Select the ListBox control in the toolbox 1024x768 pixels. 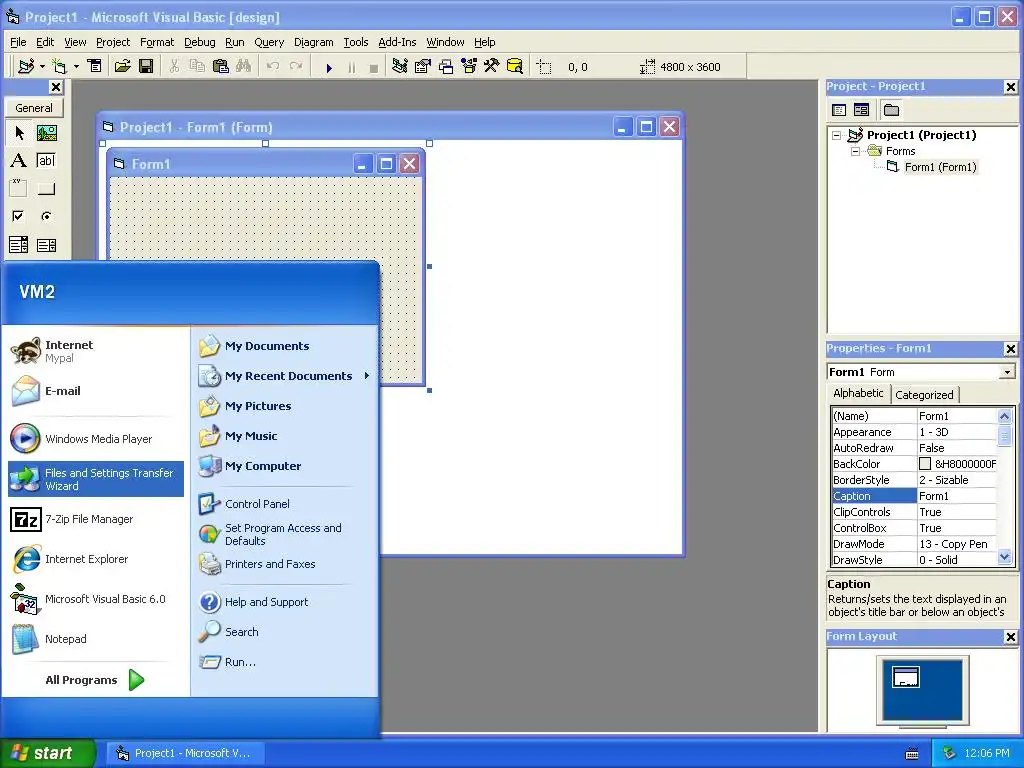tap(46, 245)
